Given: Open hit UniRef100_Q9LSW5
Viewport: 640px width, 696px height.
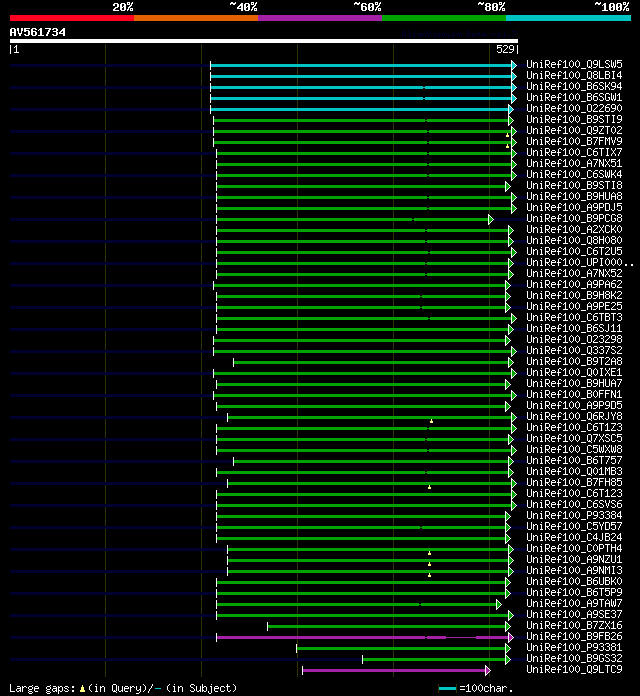Looking at the screenshot, I should pyautogui.click(x=574, y=64).
